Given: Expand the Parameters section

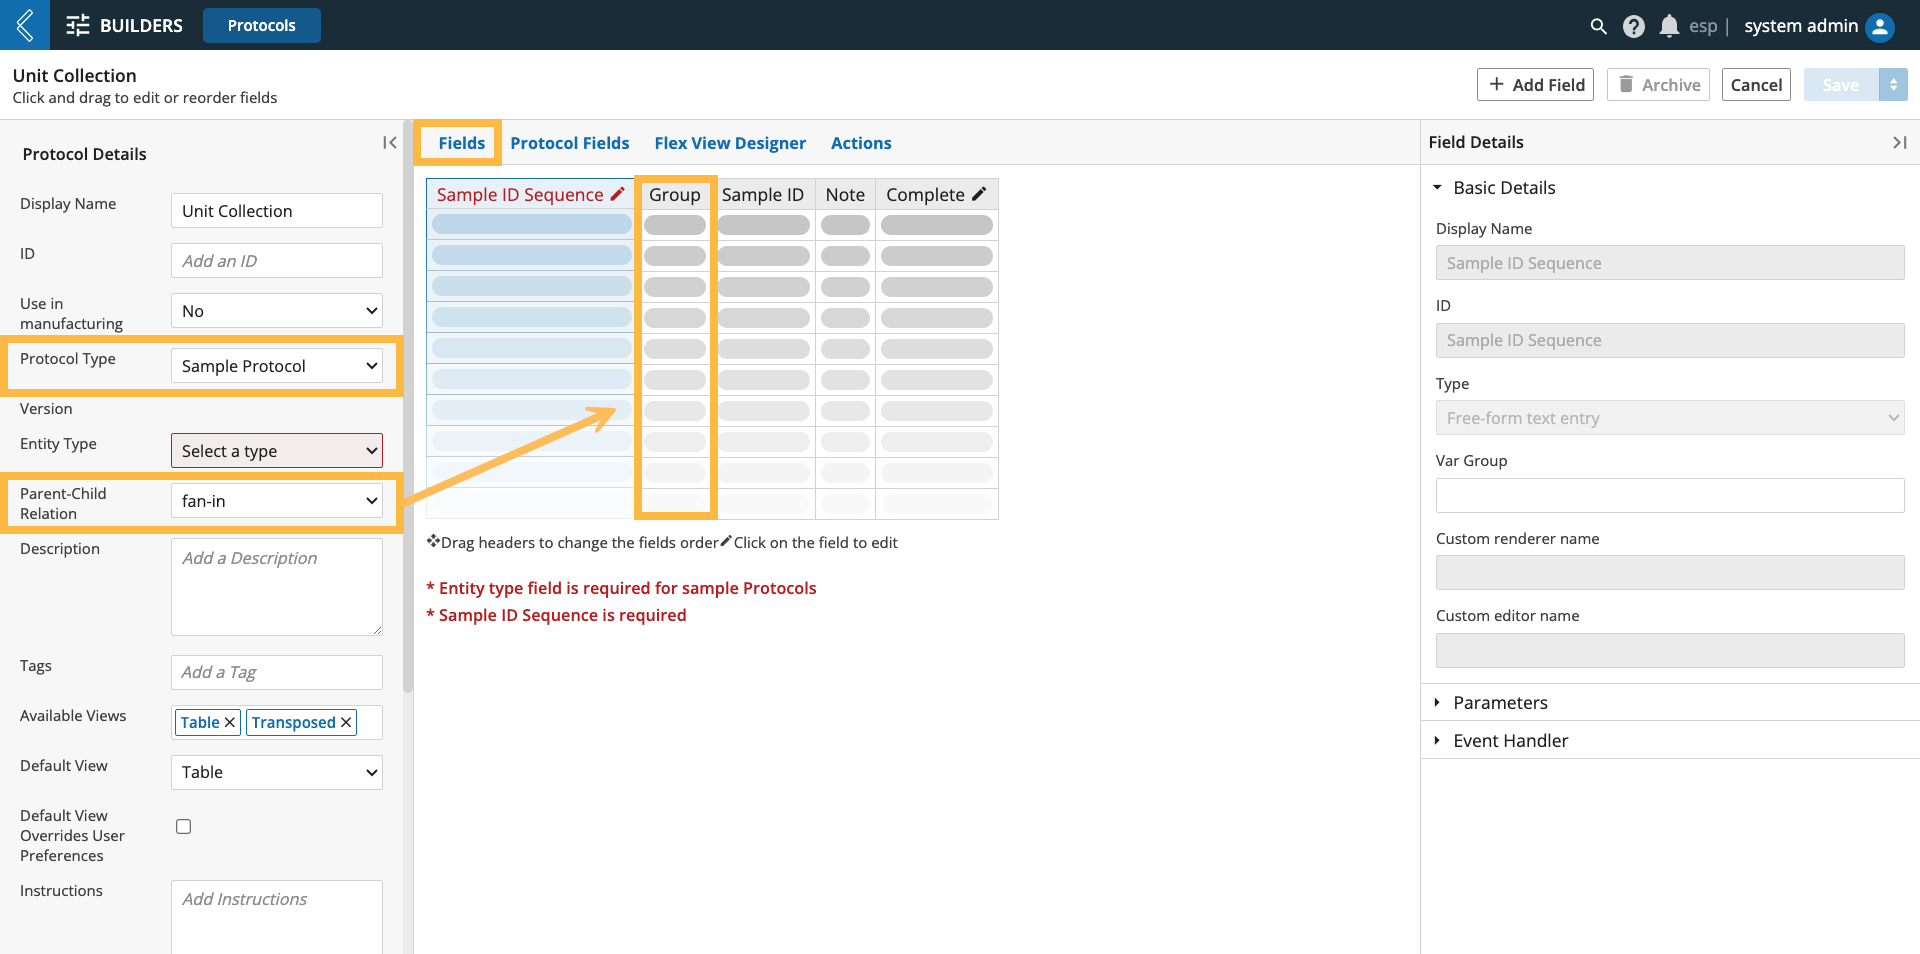Looking at the screenshot, I should point(1437,703).
